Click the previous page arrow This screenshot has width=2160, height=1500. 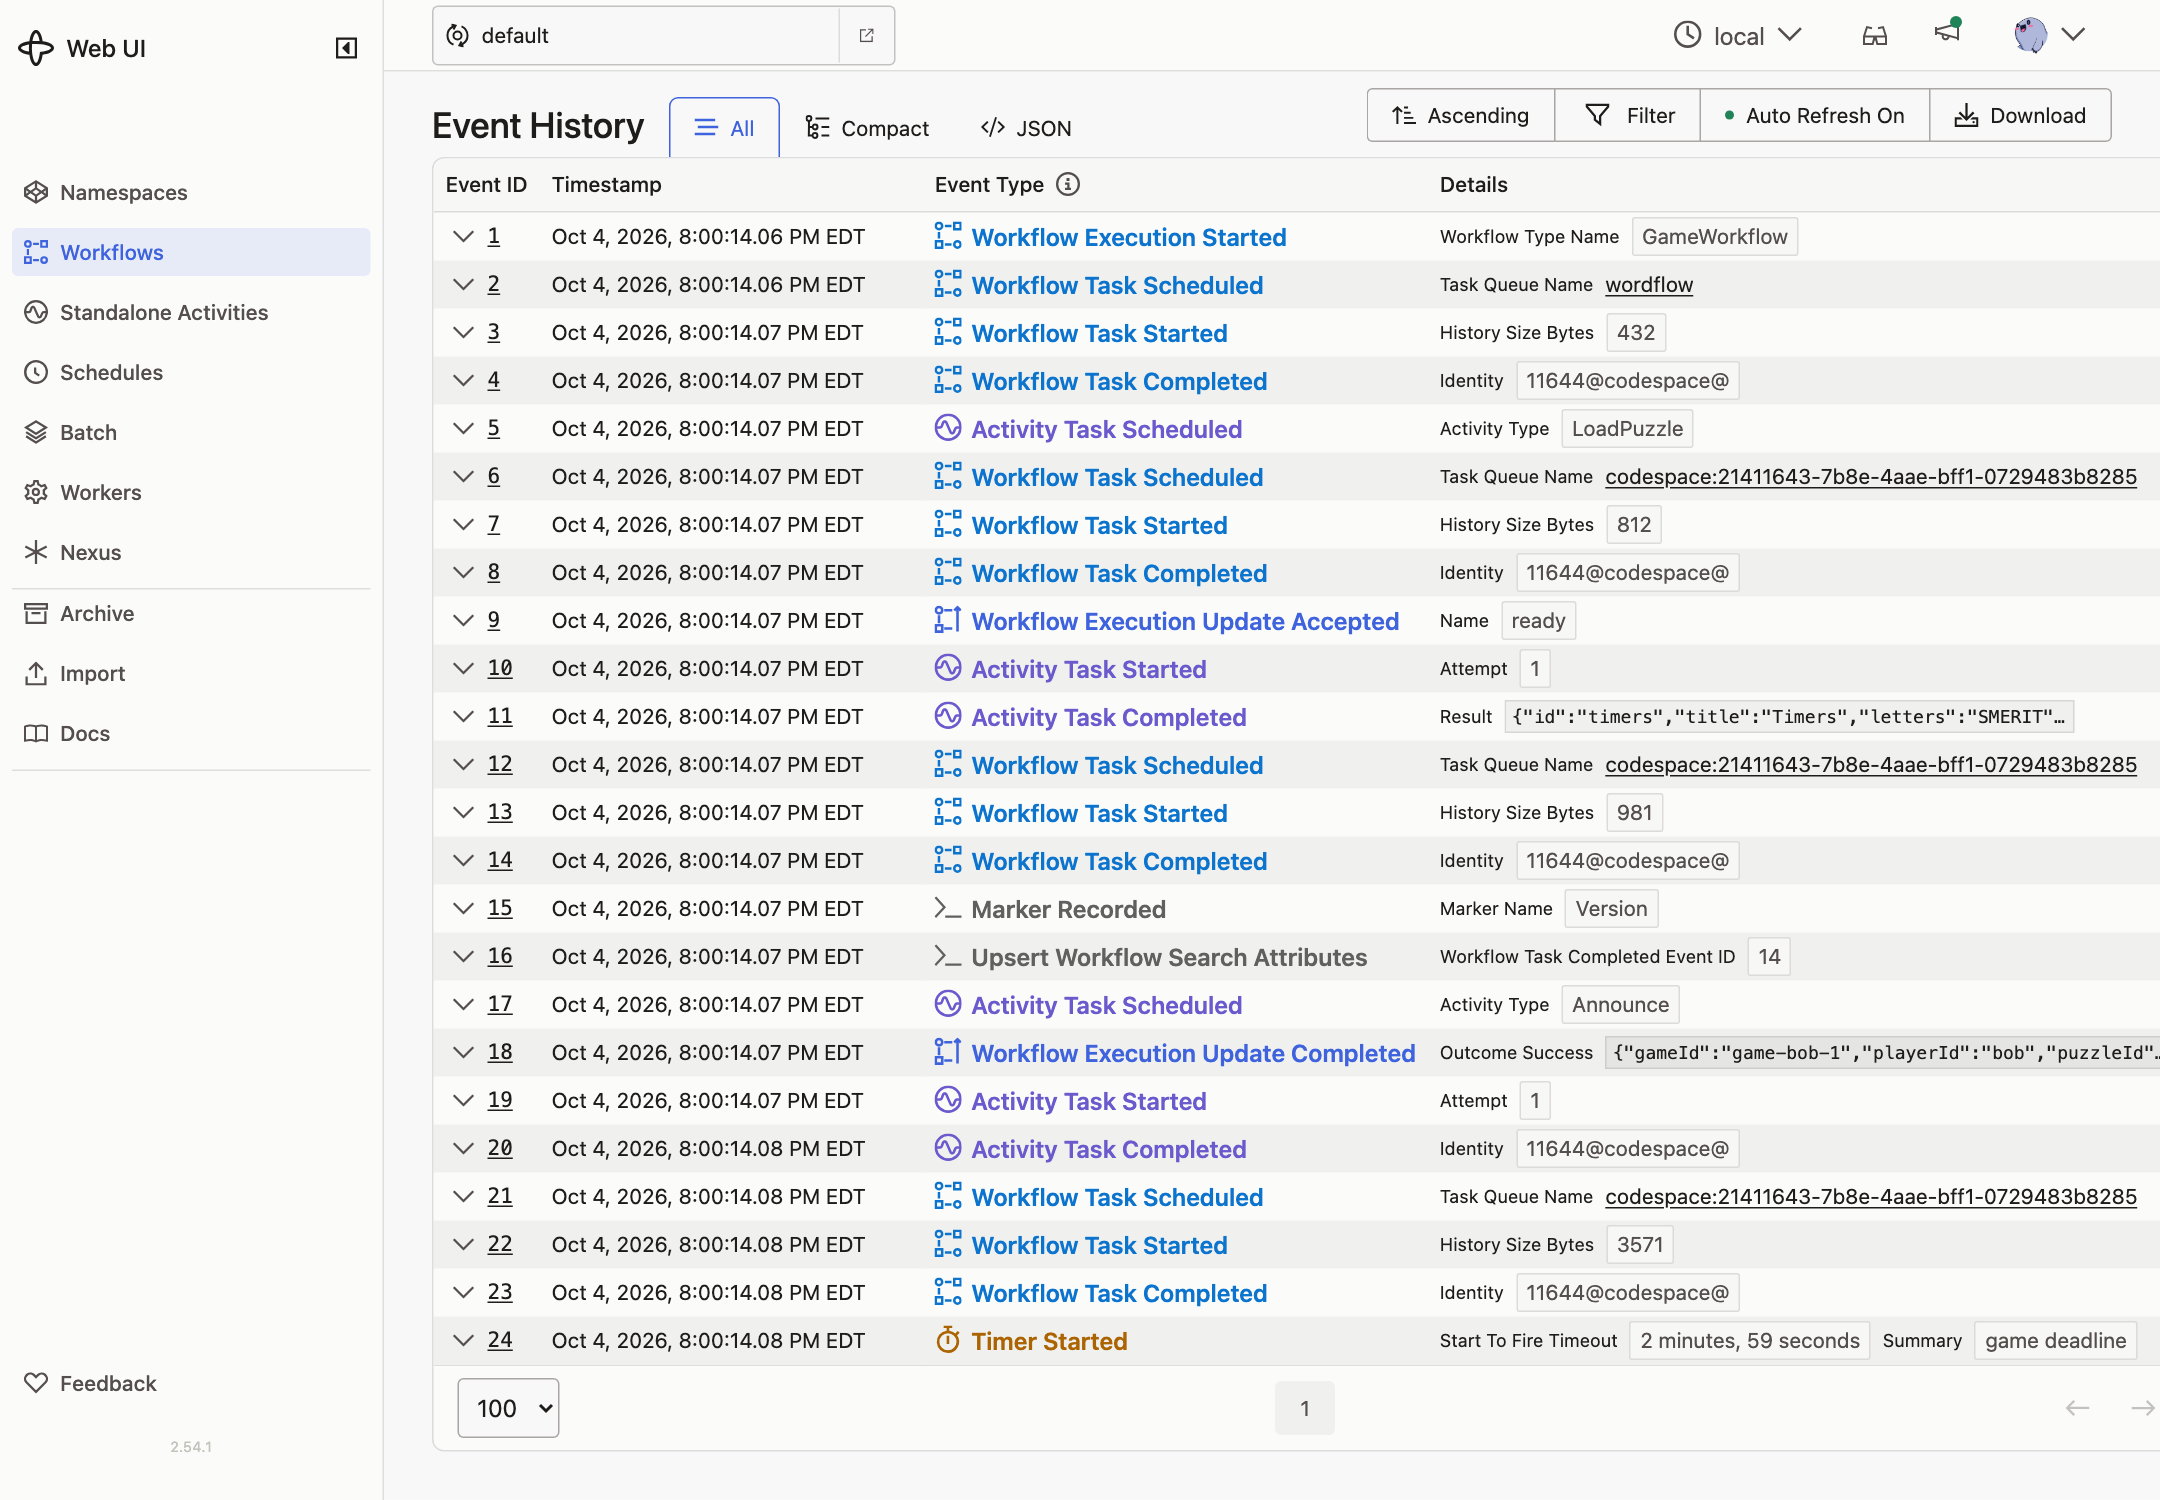pos(2078,1408)
